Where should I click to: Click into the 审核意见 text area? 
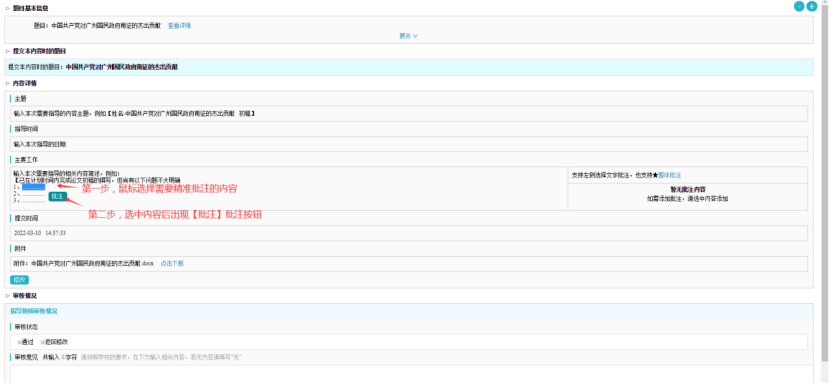tap(409, 373)
